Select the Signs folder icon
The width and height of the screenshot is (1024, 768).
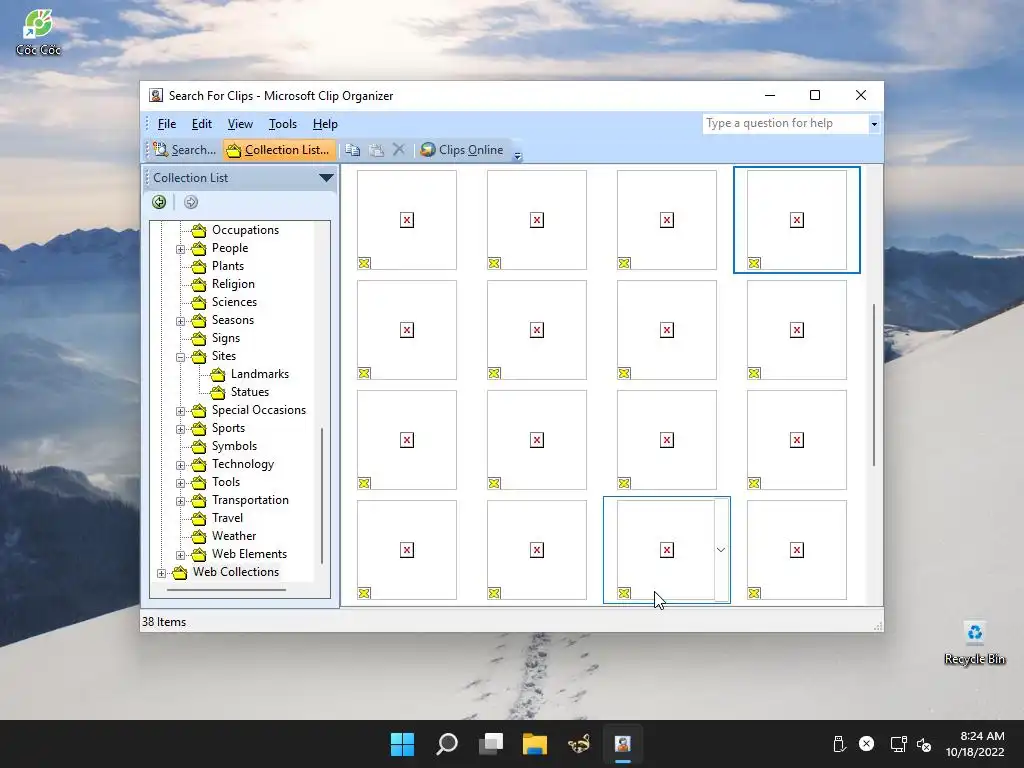click(x=199, y=338)
